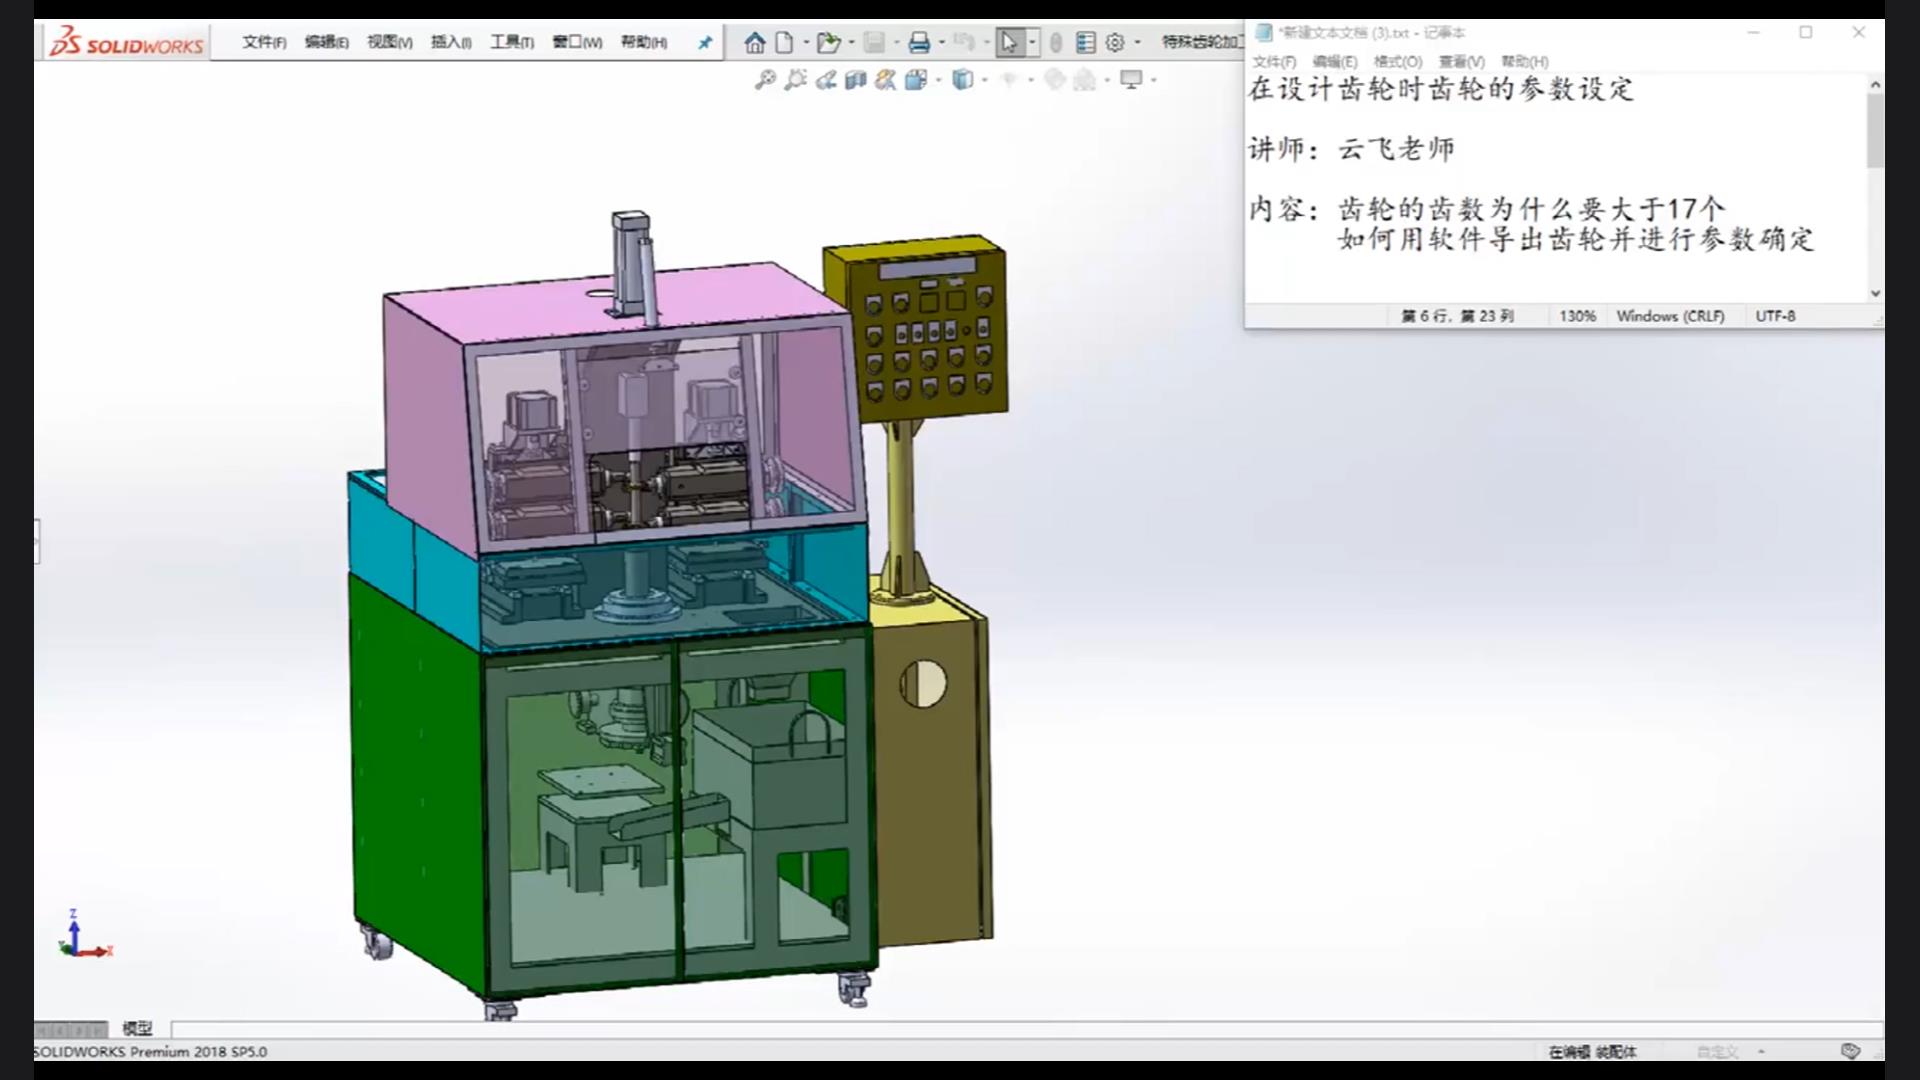Viewport: 1920px width, 1080px height.
Task: Expand Display Style dropdown arrow
Action: [985, 80]
